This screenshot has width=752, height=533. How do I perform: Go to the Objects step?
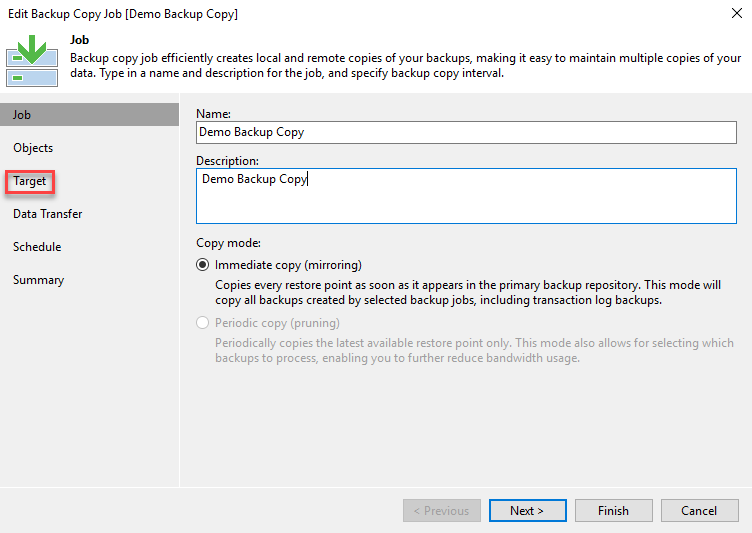tap(33, 148)
